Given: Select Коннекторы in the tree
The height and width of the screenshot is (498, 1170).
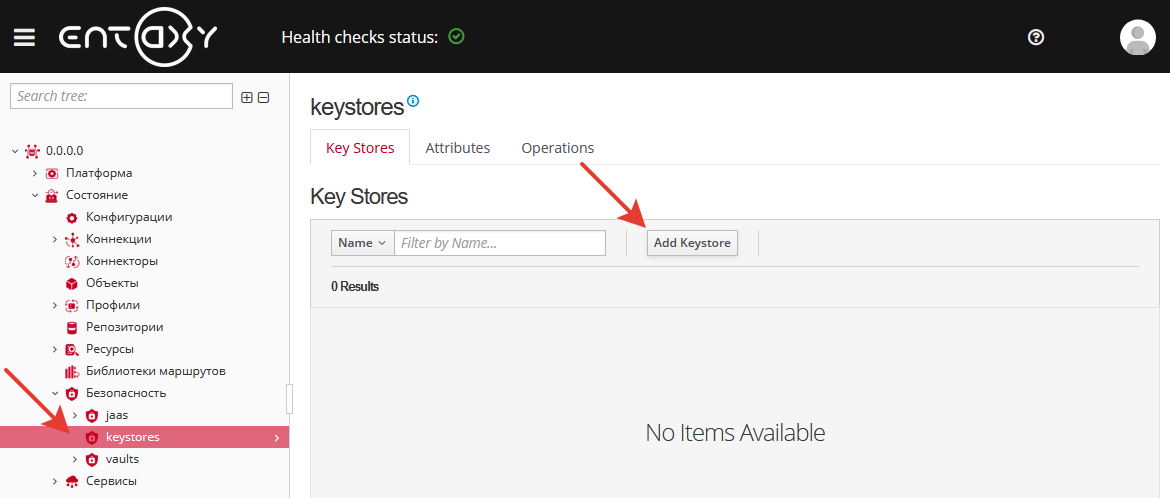Looking at the screenshot, I should pos(122,261).
